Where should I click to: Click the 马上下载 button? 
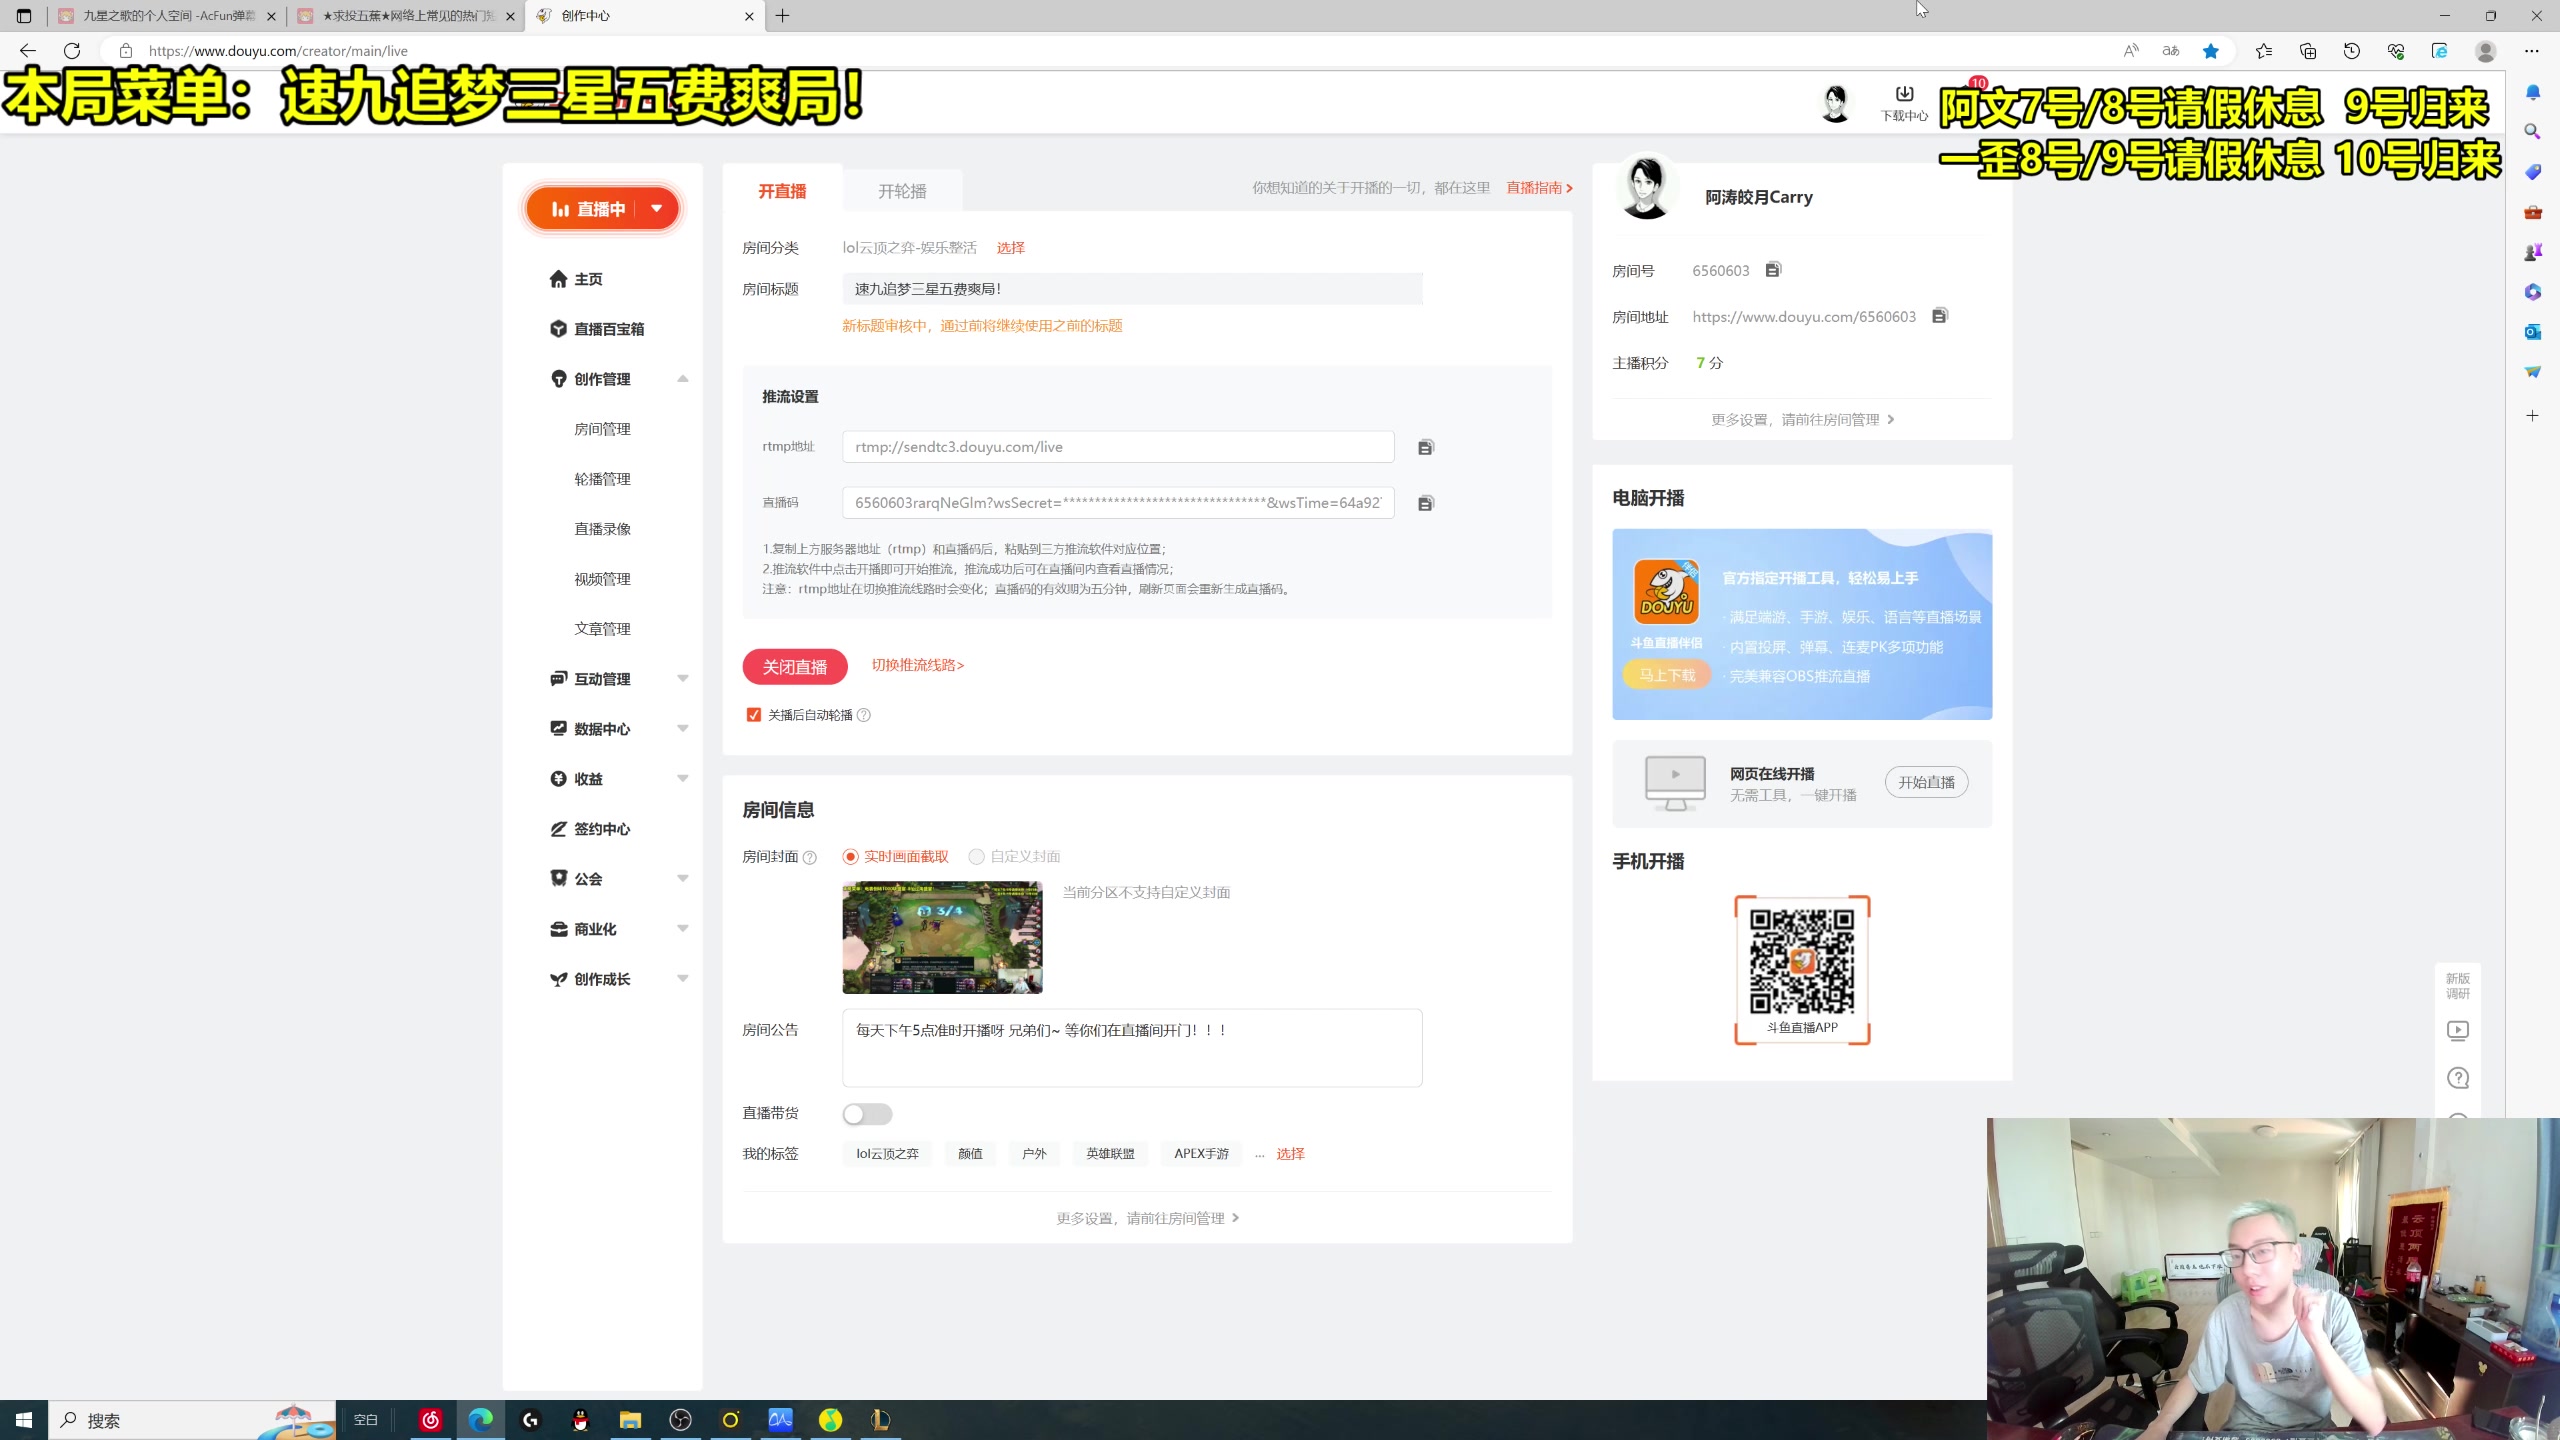tap(1667, 675)
